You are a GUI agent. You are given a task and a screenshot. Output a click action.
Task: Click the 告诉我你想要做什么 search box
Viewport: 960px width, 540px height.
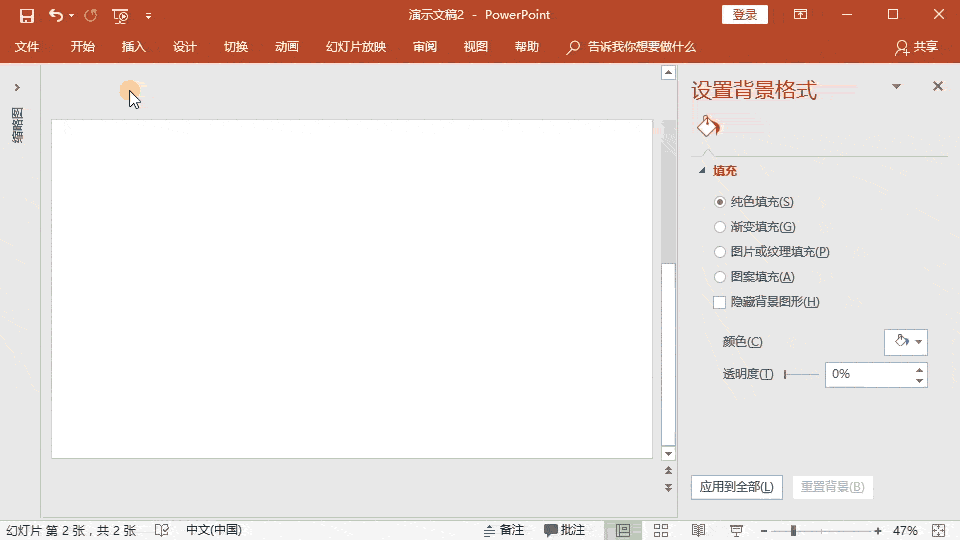click(632, 47)
